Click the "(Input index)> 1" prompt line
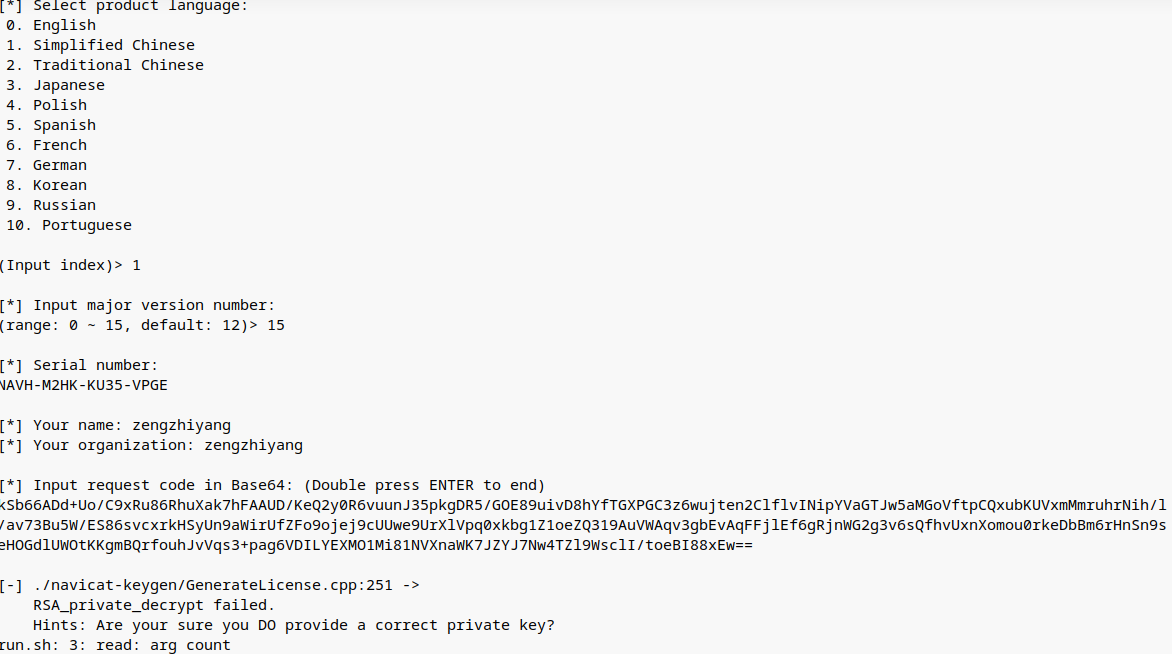The width and height of the screenshot is (1172, 654). coord(70,265)
